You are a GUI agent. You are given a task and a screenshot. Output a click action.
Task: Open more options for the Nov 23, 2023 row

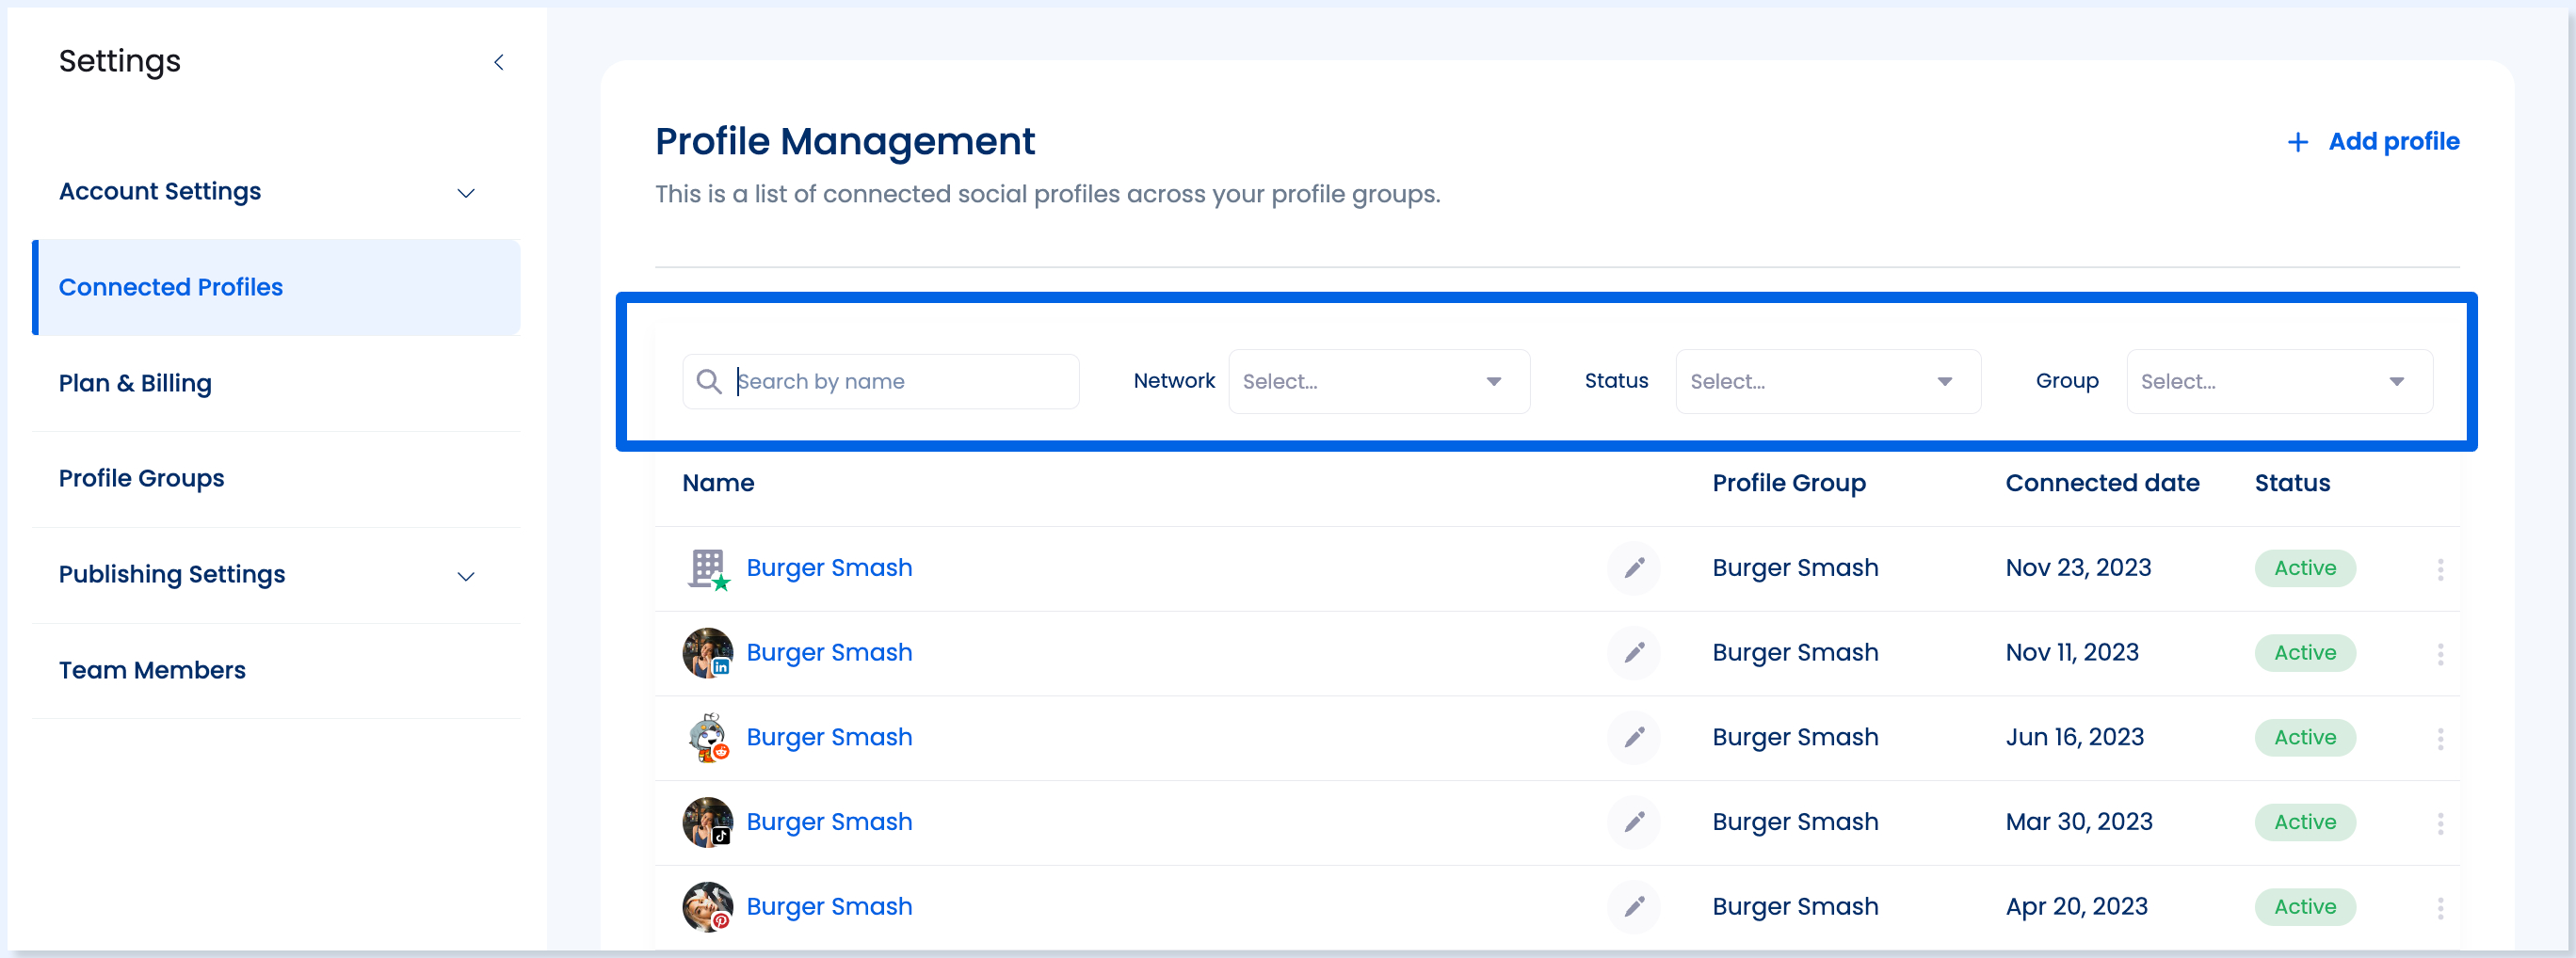[x=2440, y=569]
